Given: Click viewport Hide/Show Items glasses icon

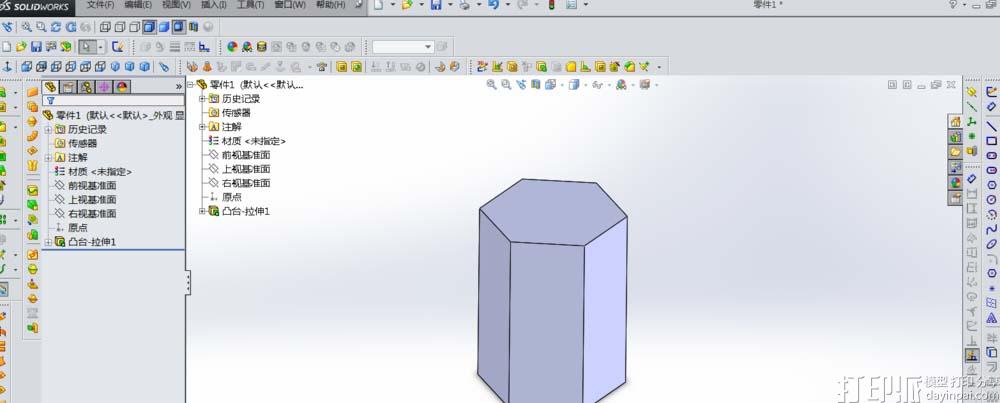Looking at the screenshot, I should pyautogui.click(x=599, y=84).
